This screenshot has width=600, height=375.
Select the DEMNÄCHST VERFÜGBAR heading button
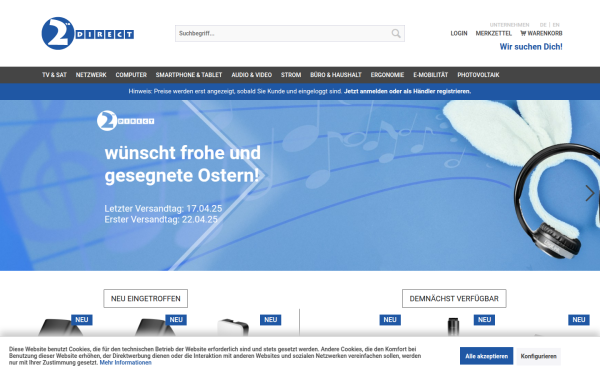(x=454, y=298)
